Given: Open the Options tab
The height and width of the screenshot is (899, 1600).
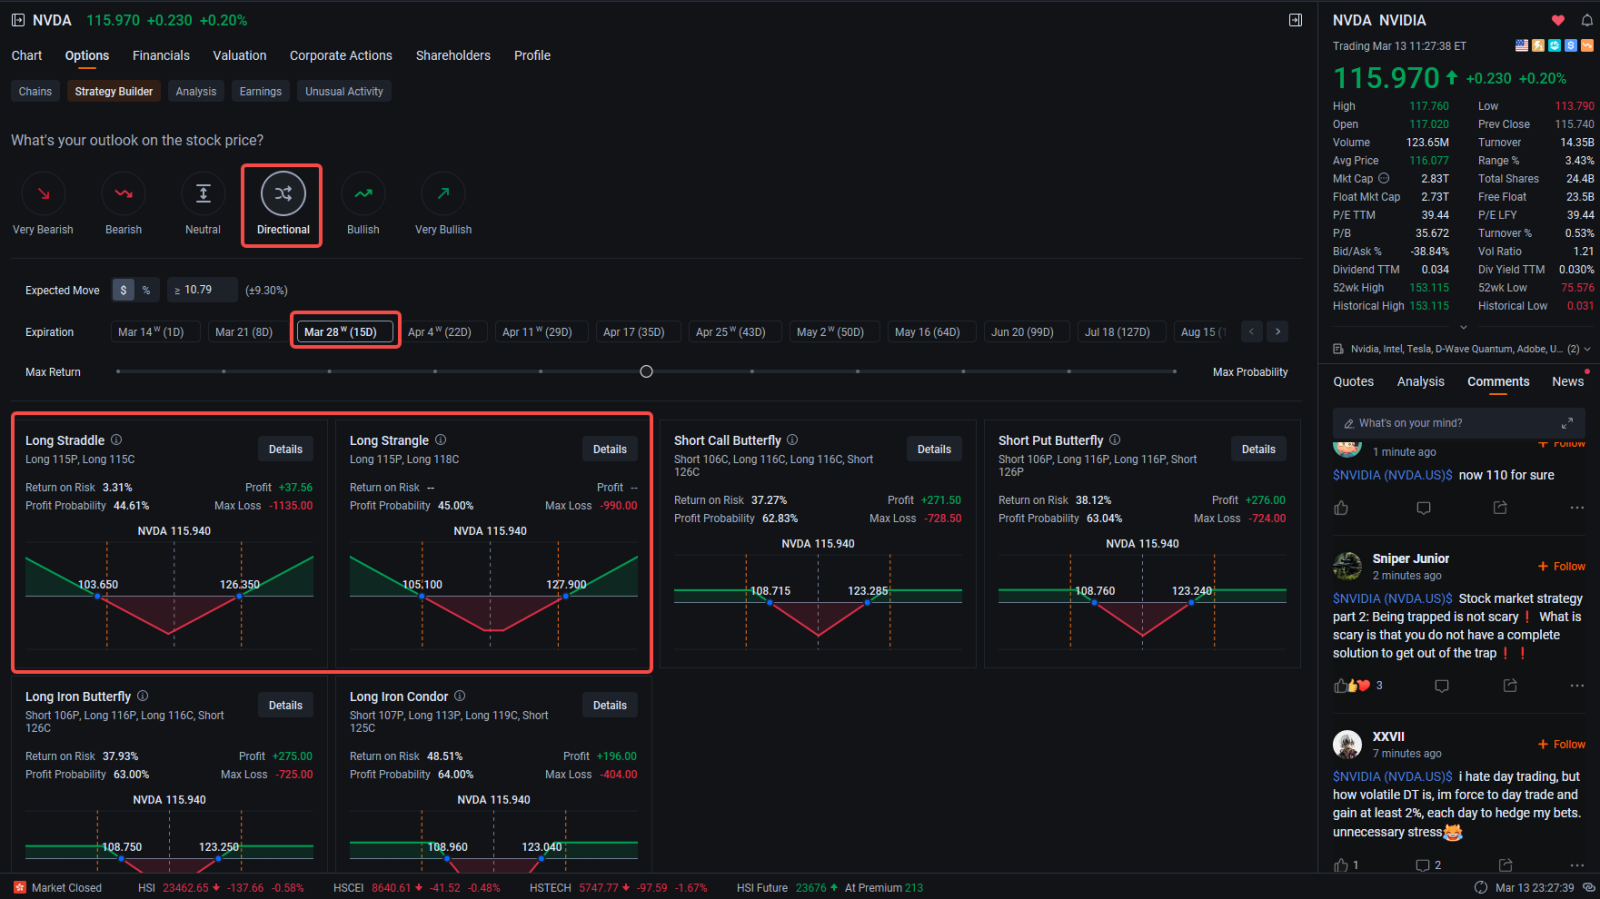Looking at the screenshot, I should [x=87, y=56].
